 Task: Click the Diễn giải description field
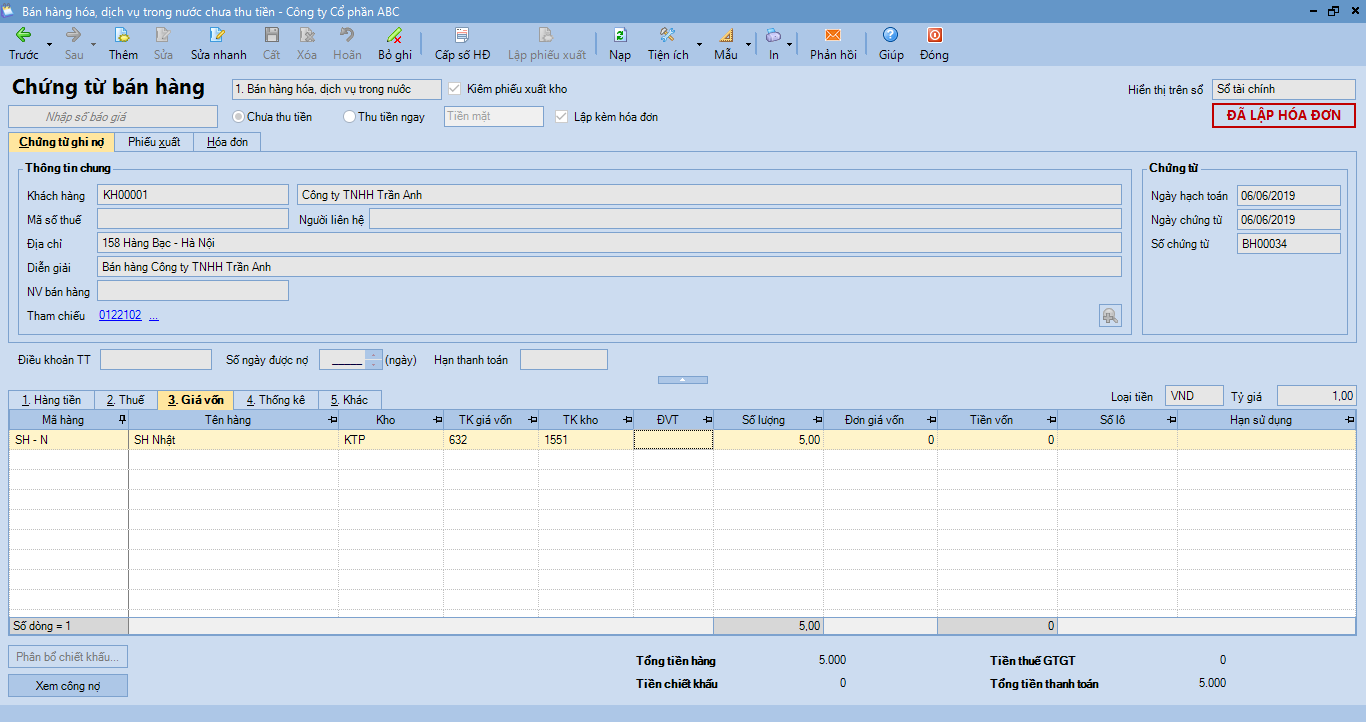coord(609,267)
